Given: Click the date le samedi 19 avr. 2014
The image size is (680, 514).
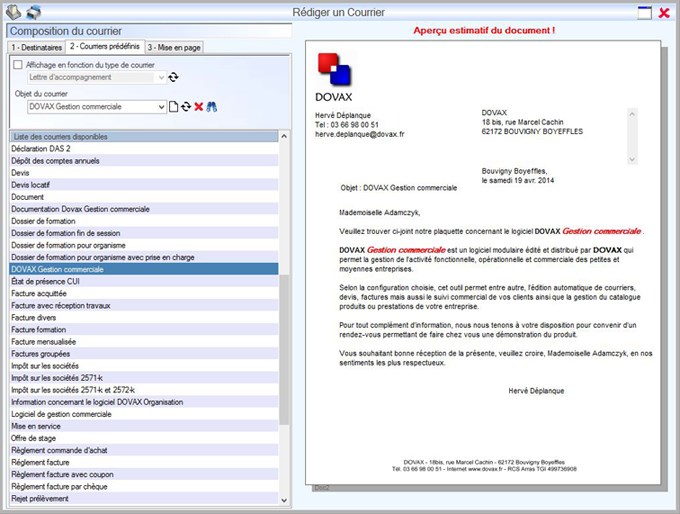Looking at the screenshot, I should click(x=518, y=180).
